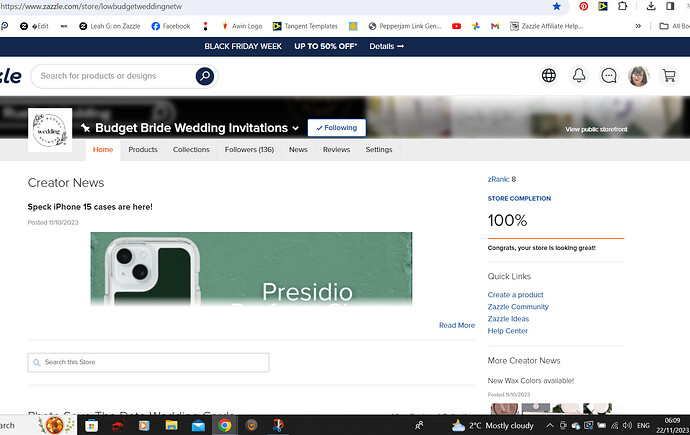Open the Pinterest extension icon
Screen dimensions: 690x435
tap(584, 6)
